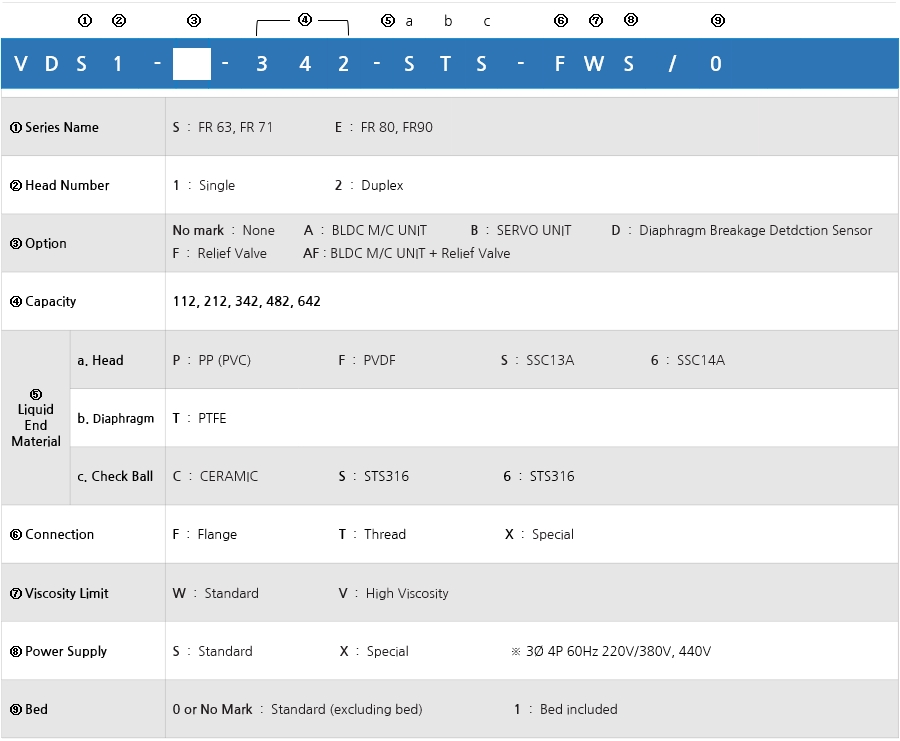The height and width of the screenshot is (741, 900).
Task: Click the circled 5 marker beside letter a
Action: point(388,20)
